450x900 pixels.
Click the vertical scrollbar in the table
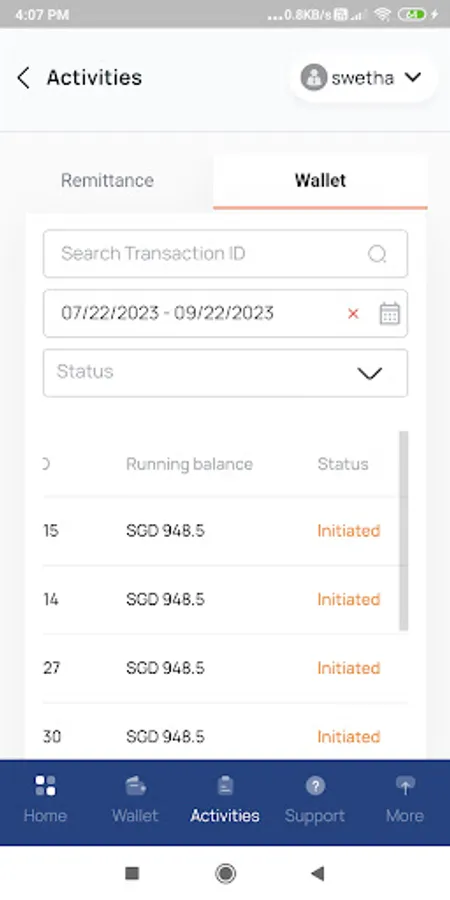coord(404,530)
